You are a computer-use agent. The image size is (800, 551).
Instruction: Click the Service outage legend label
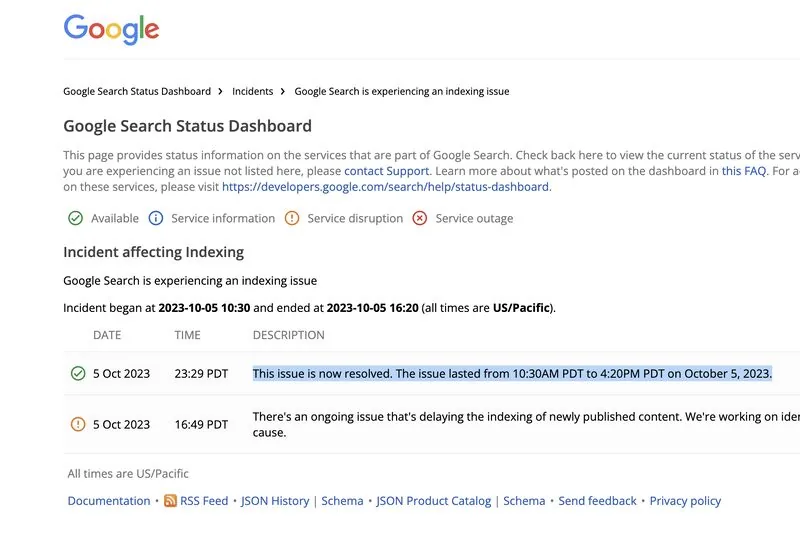474,218
